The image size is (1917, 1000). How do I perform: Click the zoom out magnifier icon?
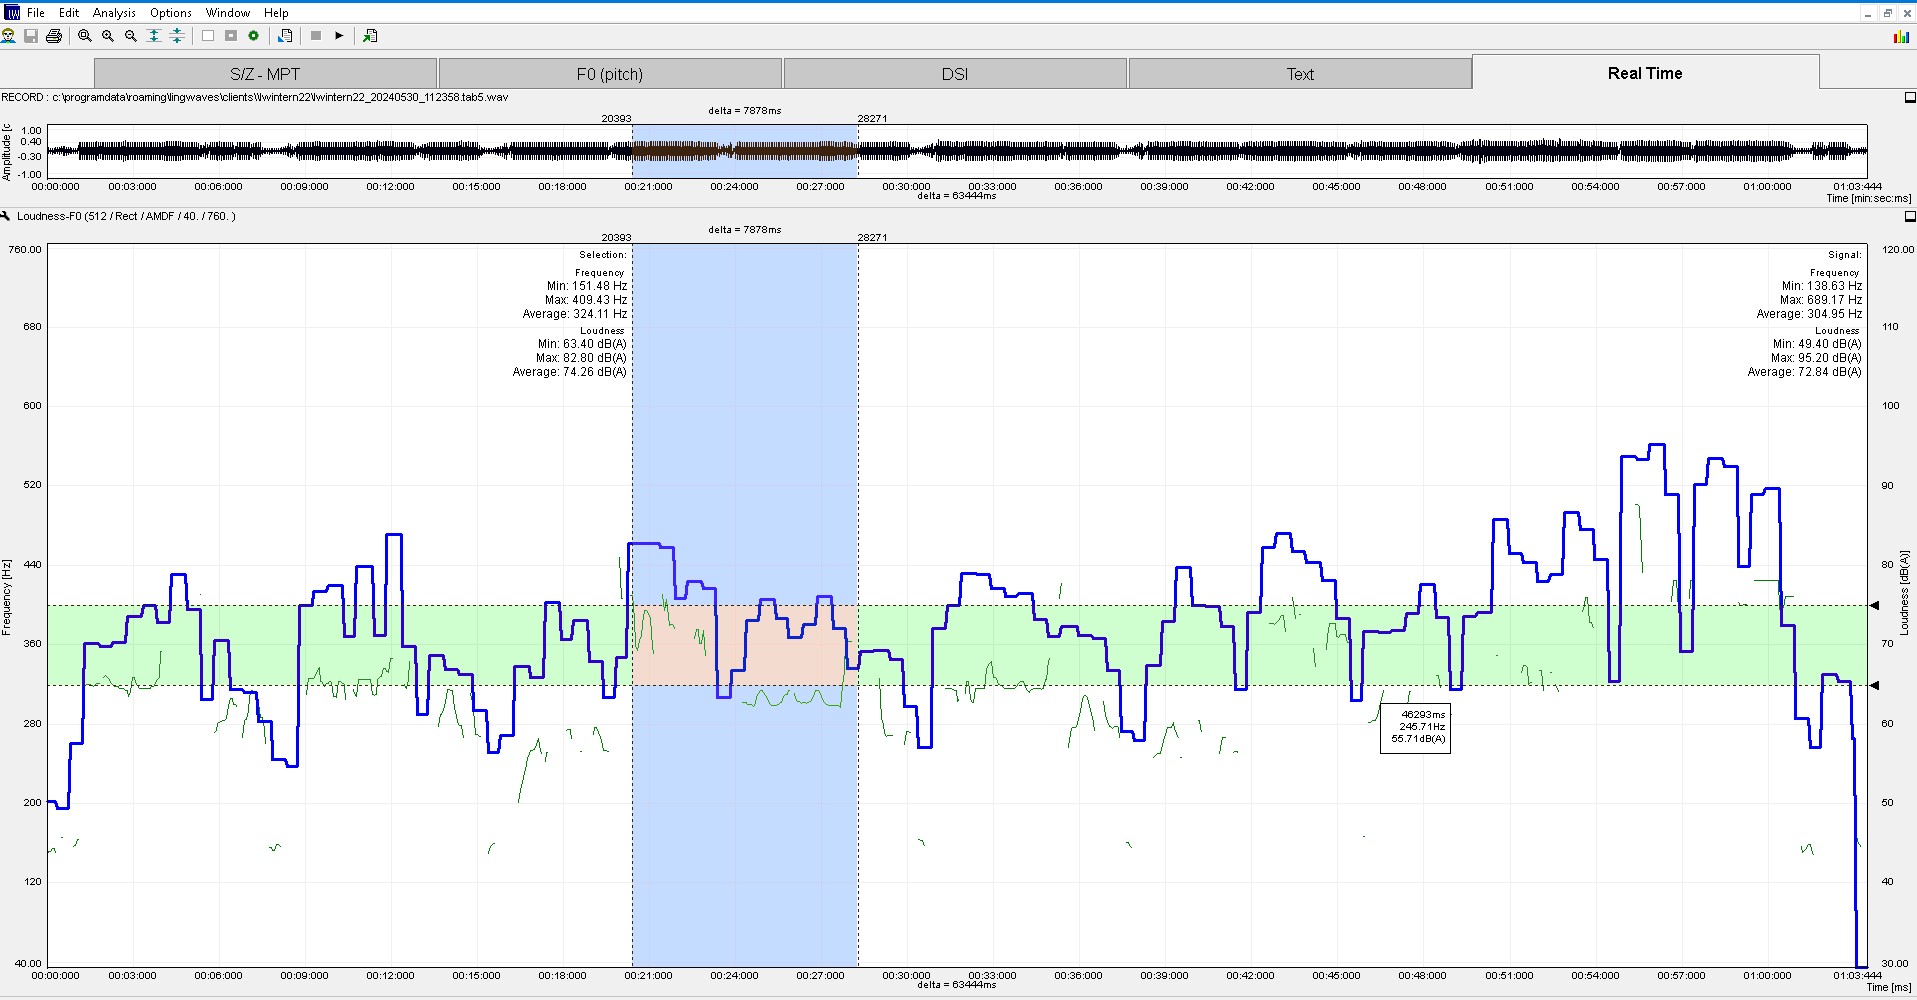(131, 36)
